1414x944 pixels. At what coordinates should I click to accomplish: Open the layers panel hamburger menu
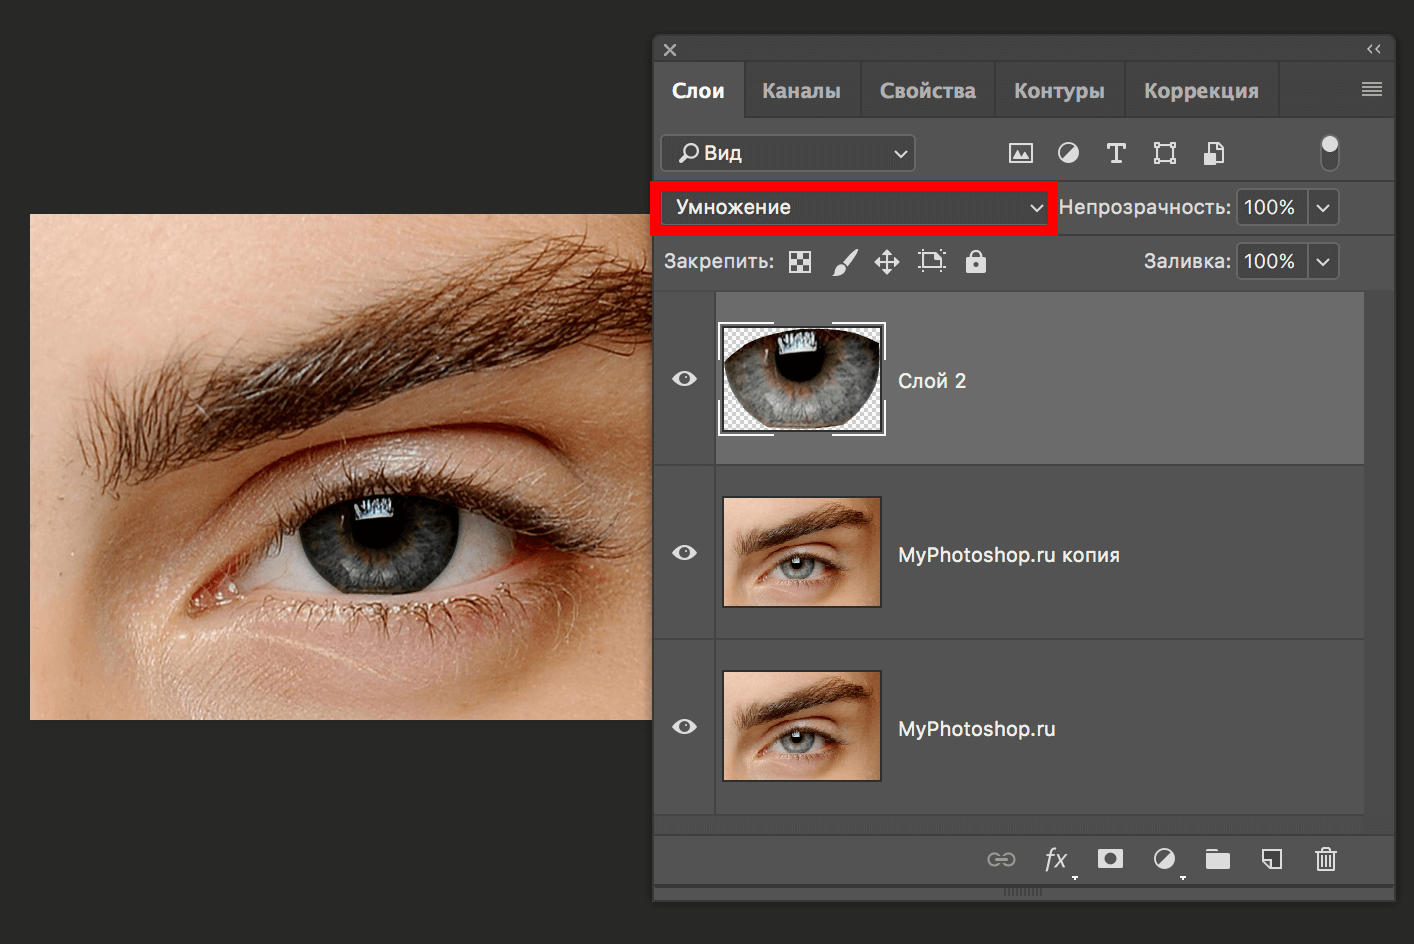point(1371,90)
